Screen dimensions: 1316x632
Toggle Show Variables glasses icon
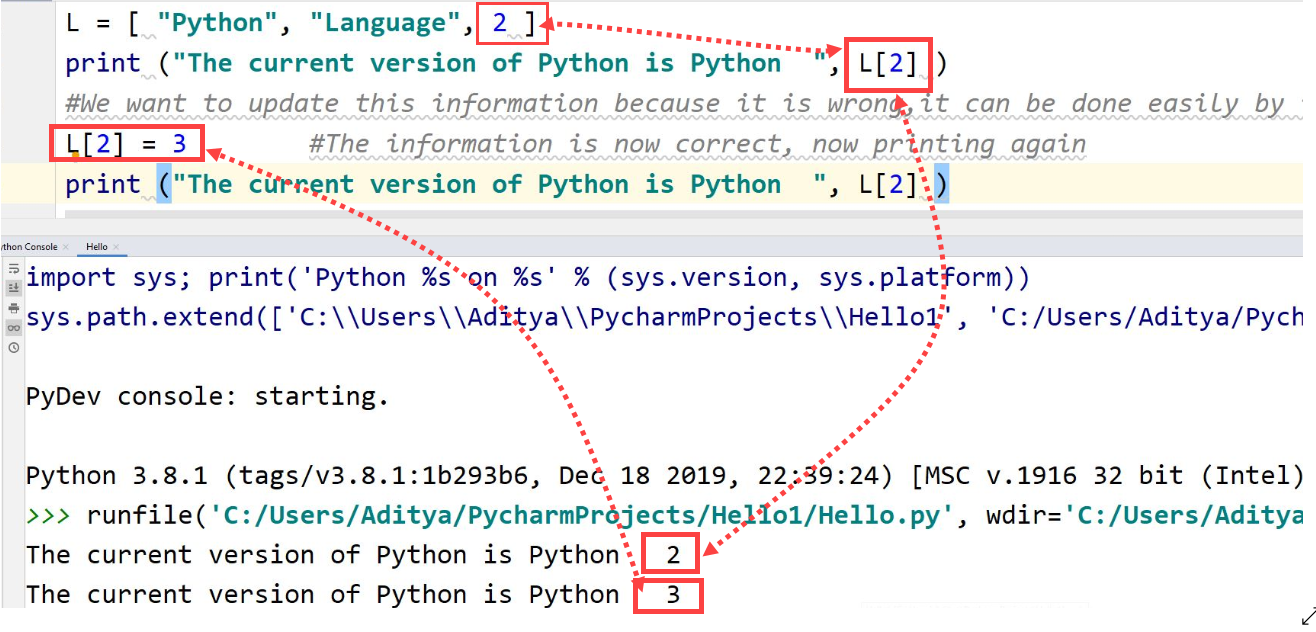point(13,327)
